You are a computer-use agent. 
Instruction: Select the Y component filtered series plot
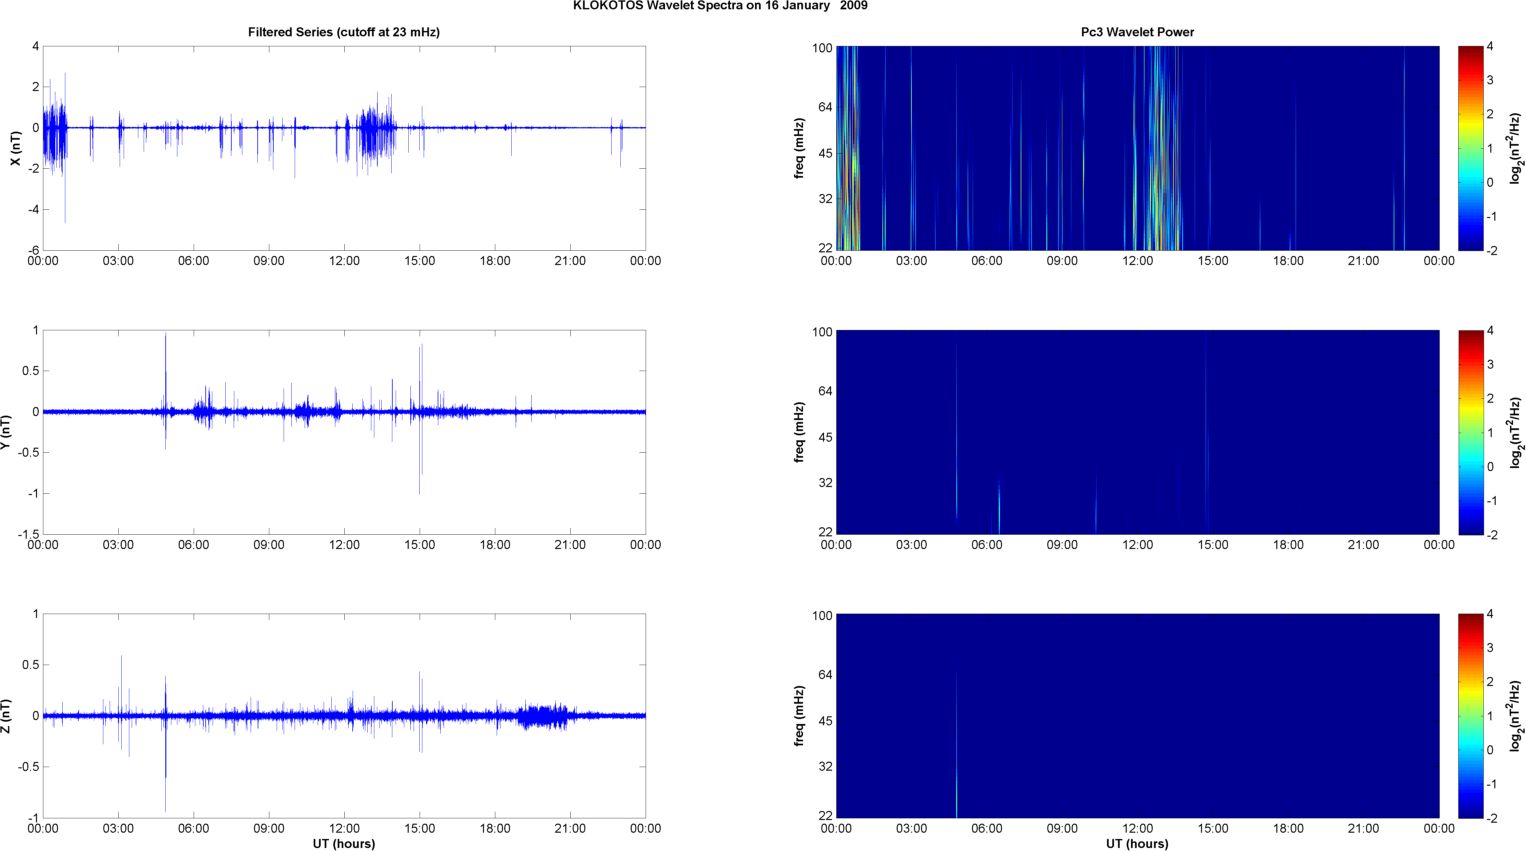343,432
